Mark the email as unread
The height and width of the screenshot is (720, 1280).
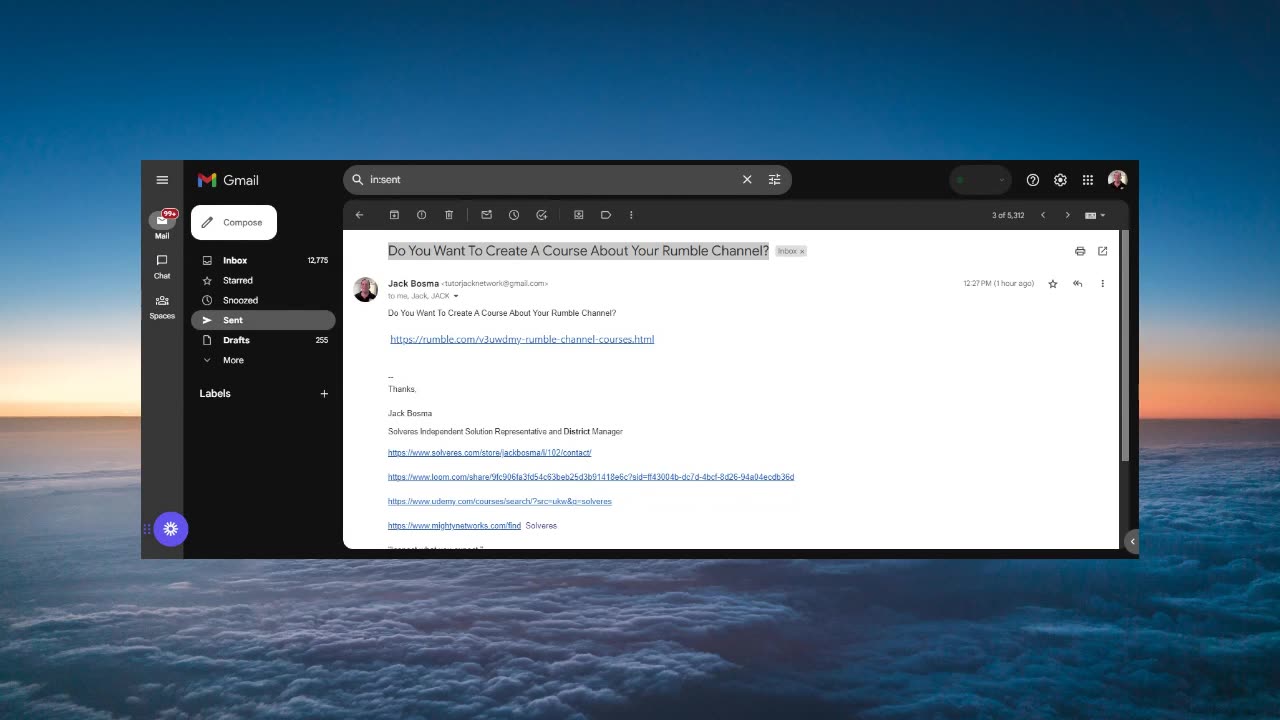[486, 215]
